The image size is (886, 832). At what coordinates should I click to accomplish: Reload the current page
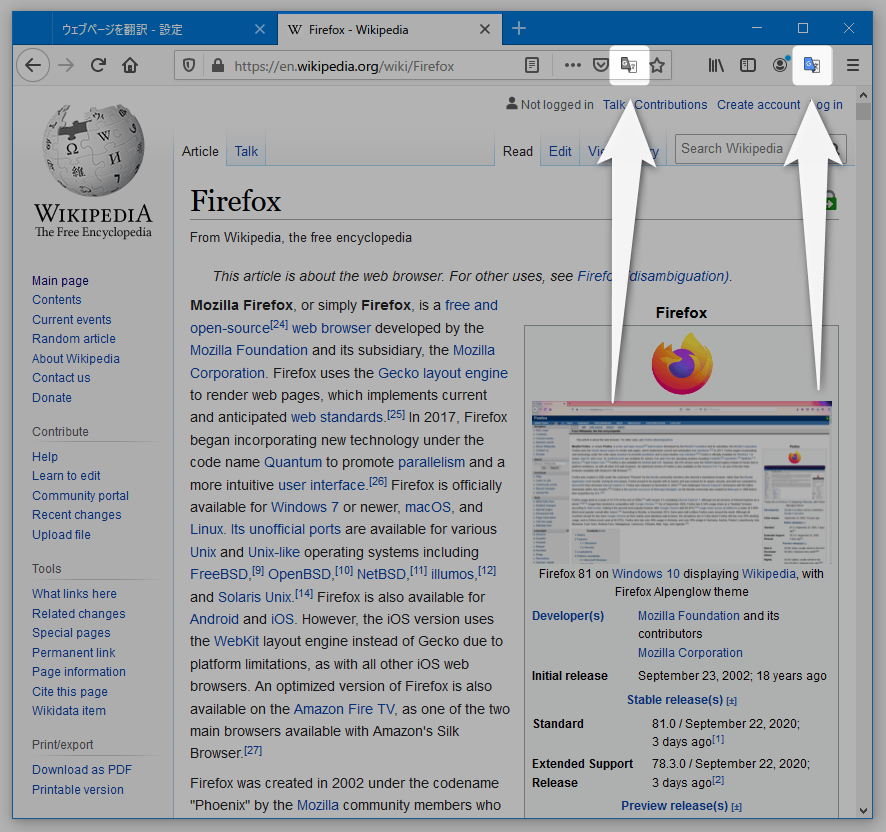point(98,66)
